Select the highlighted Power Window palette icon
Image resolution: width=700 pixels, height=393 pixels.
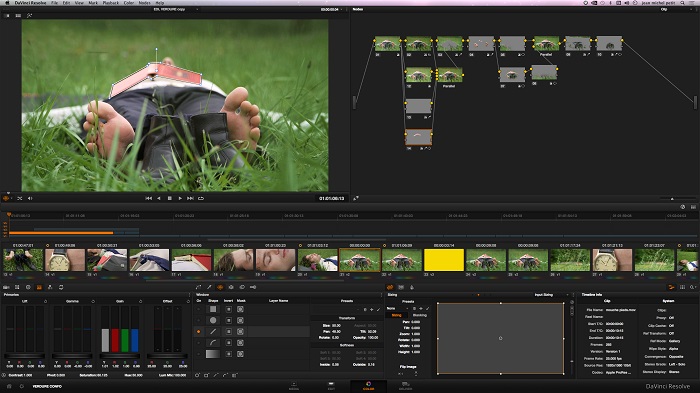[x=220, y=287]
